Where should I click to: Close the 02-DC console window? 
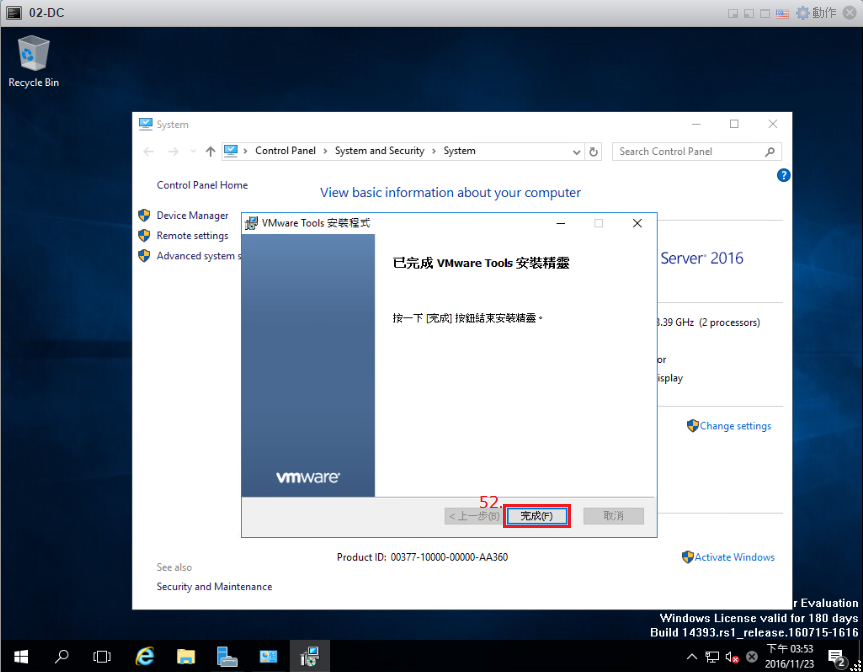[x=850, y=13]
